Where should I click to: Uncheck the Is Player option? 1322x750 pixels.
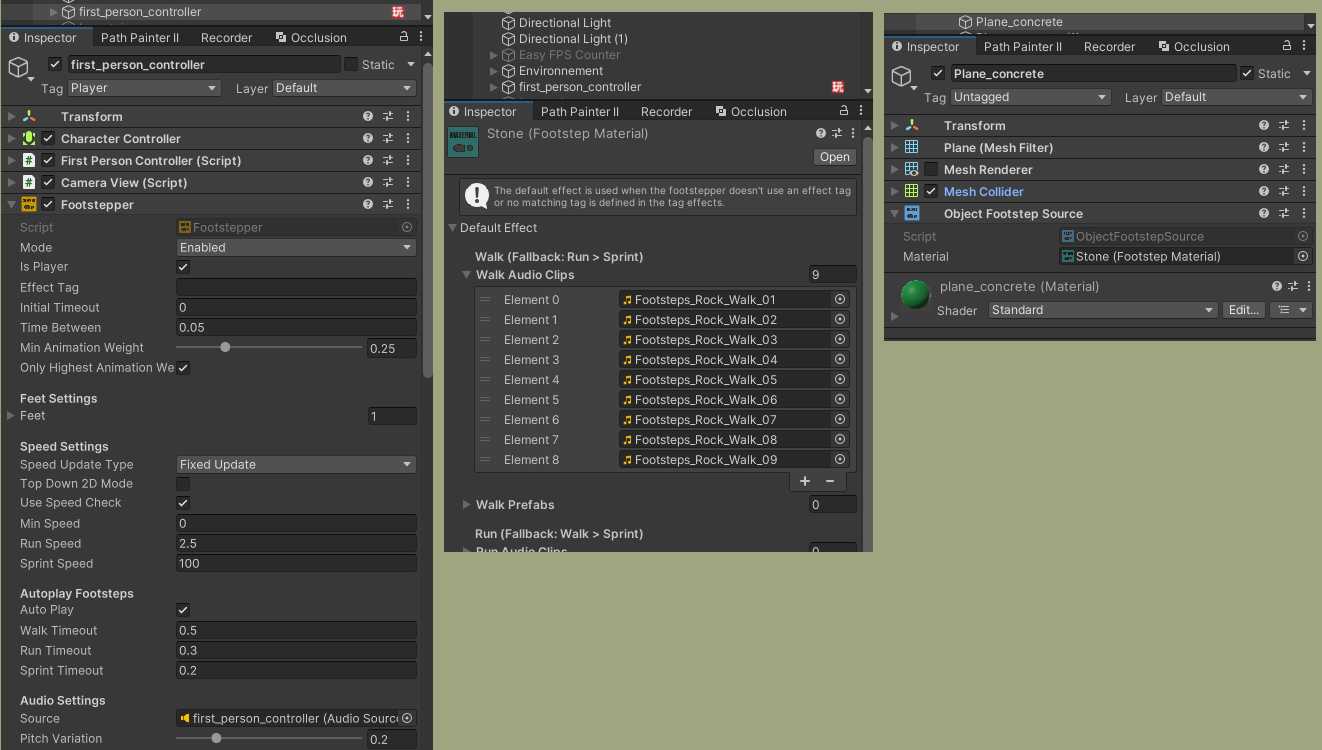(x=183, y=267)
